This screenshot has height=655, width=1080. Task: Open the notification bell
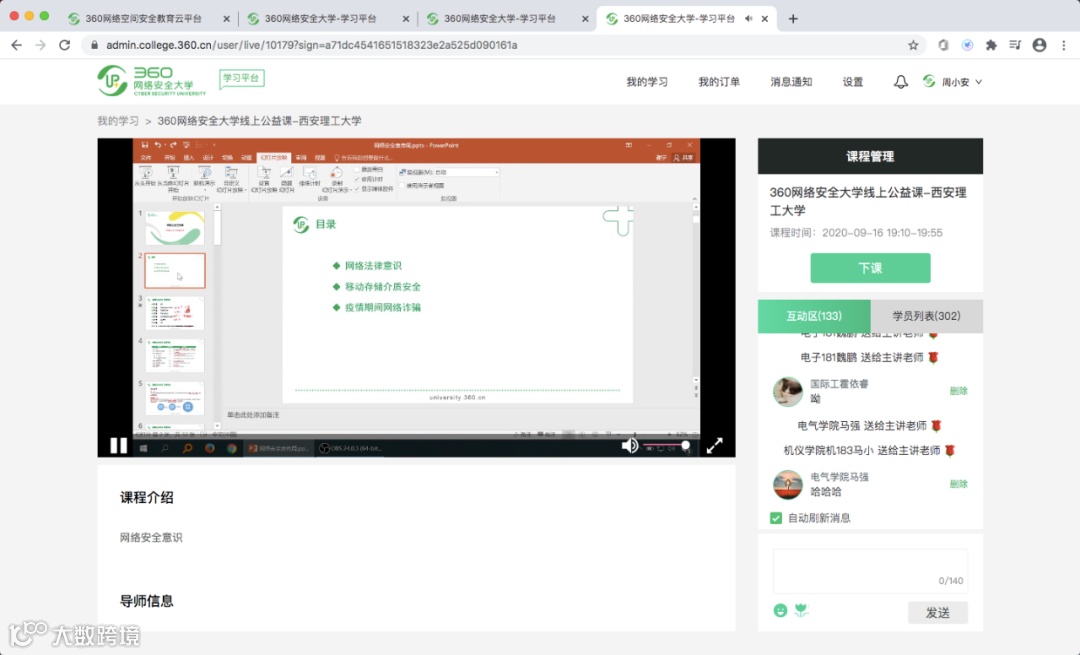point(900,82)
